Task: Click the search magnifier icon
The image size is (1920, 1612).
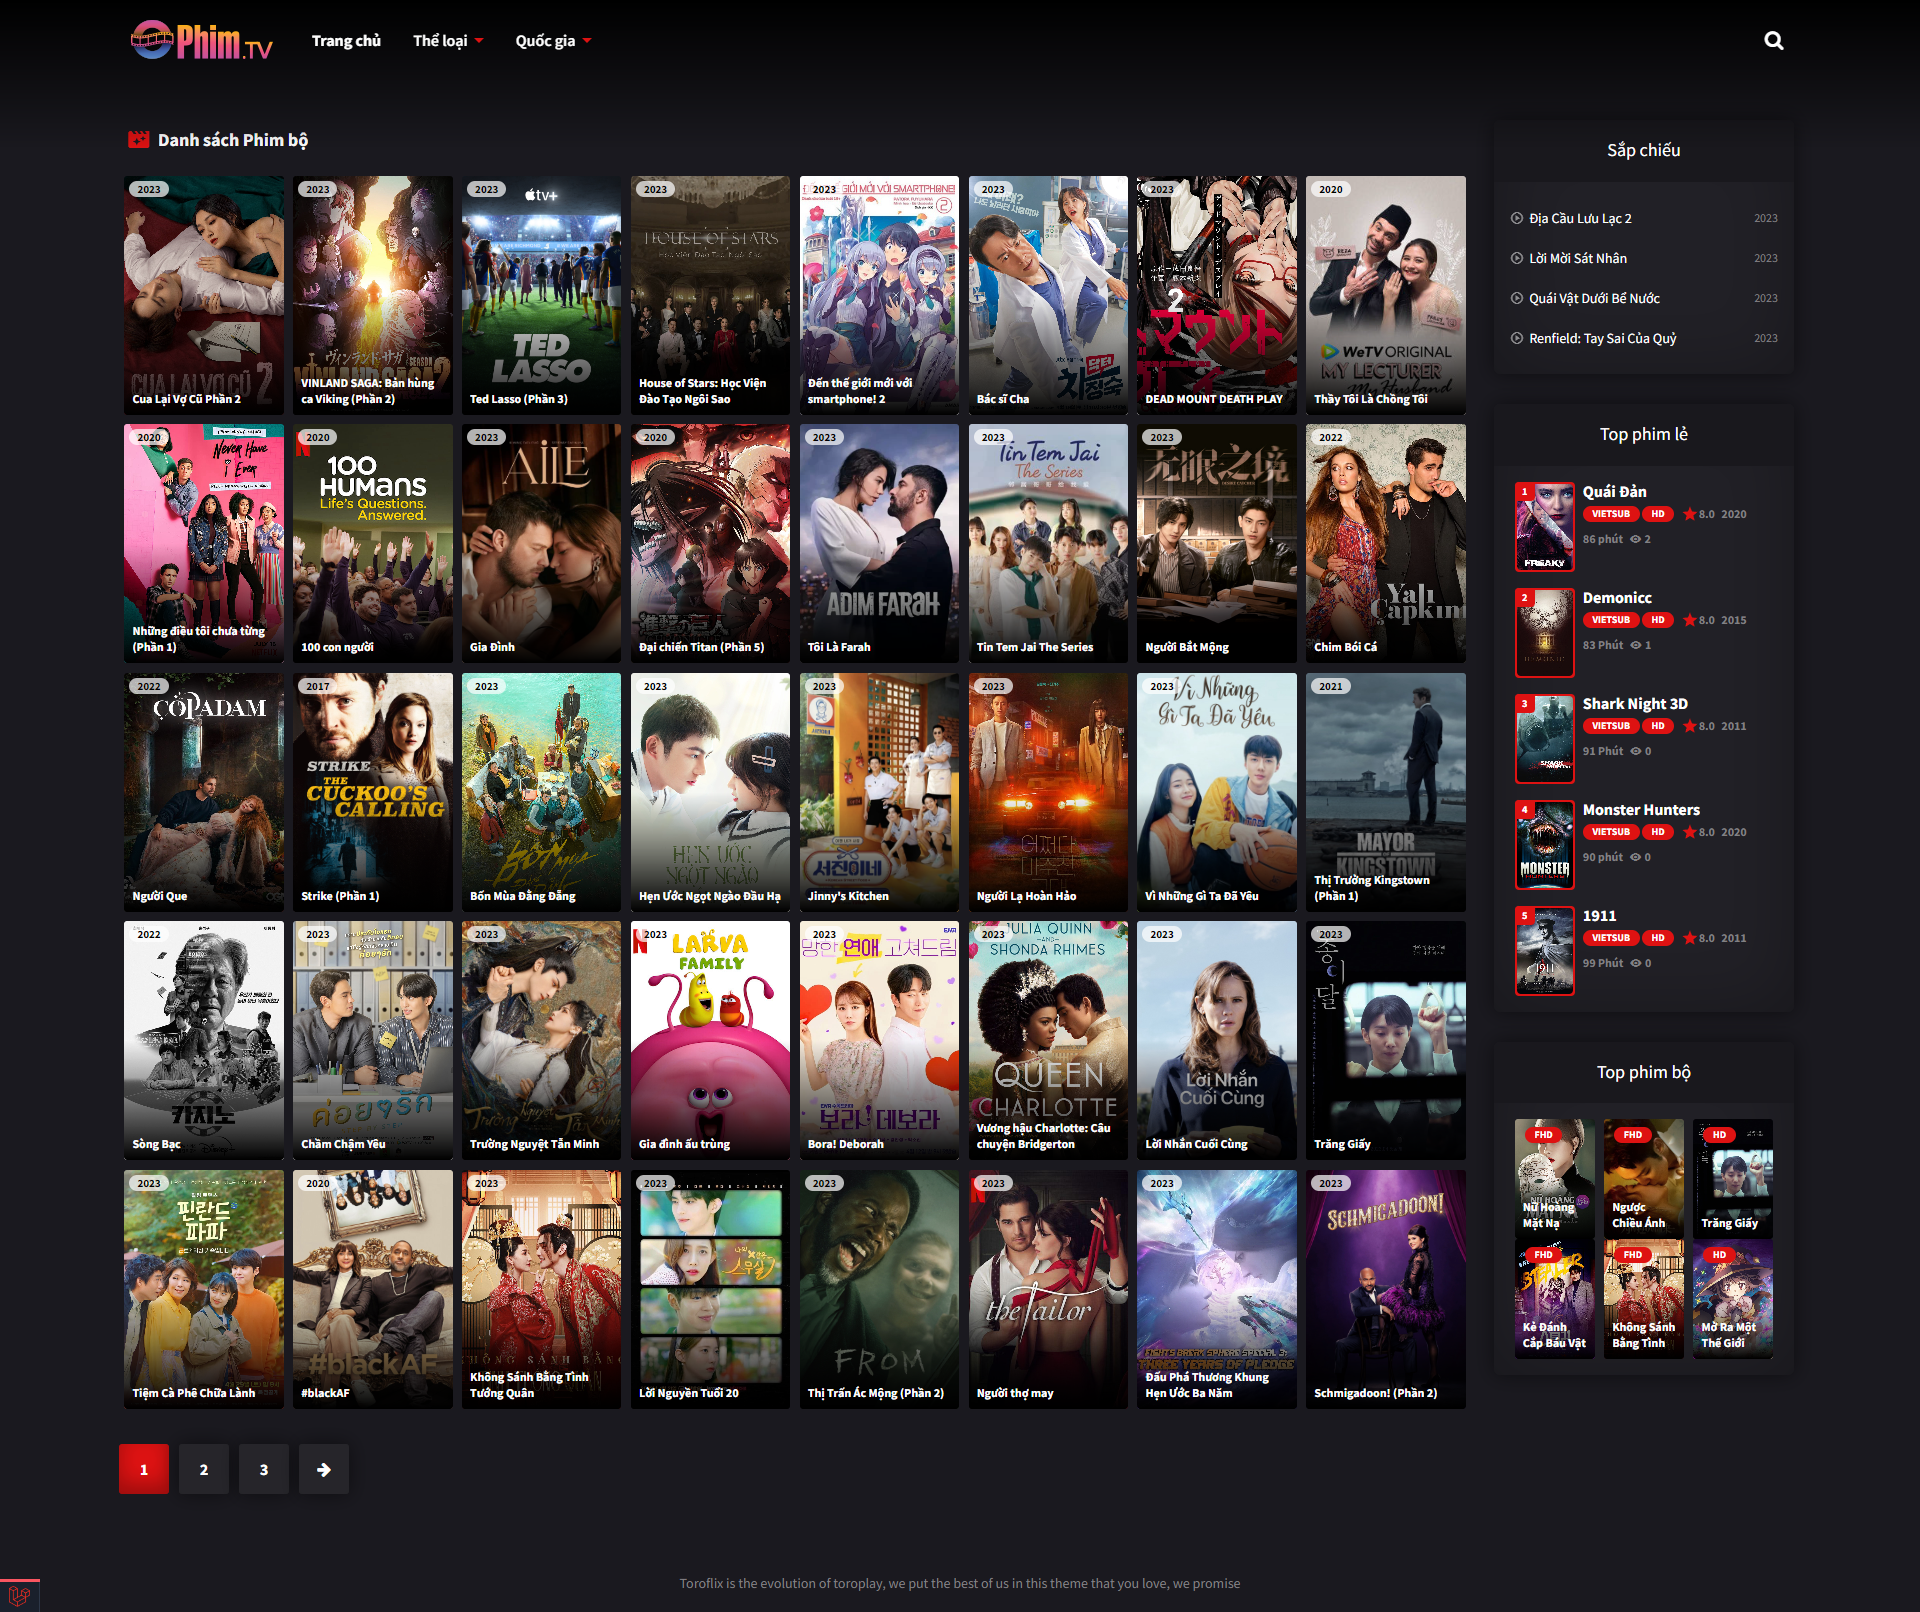Action: (1773, 41)
